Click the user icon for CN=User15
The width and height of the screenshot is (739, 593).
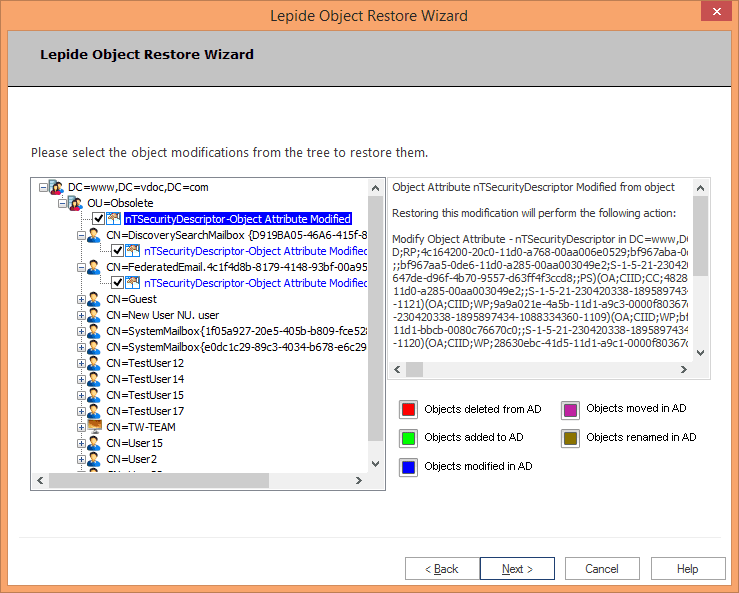tap(94, 443)
